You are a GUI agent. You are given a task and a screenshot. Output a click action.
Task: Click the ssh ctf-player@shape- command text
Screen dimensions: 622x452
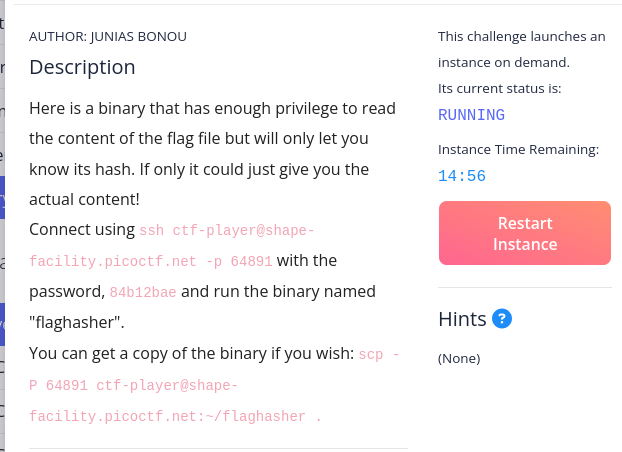(227, 230)
